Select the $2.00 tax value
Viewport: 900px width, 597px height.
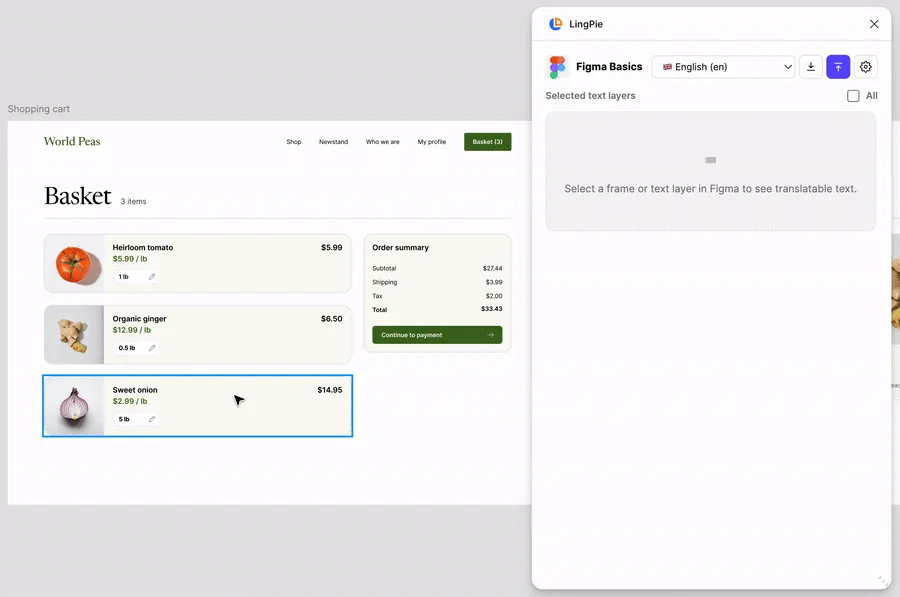coord(494,296)
